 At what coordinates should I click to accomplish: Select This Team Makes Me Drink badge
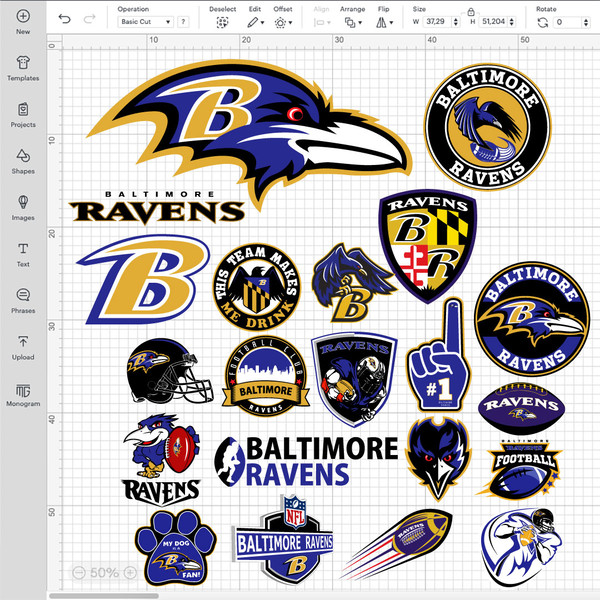pos(257,287)
